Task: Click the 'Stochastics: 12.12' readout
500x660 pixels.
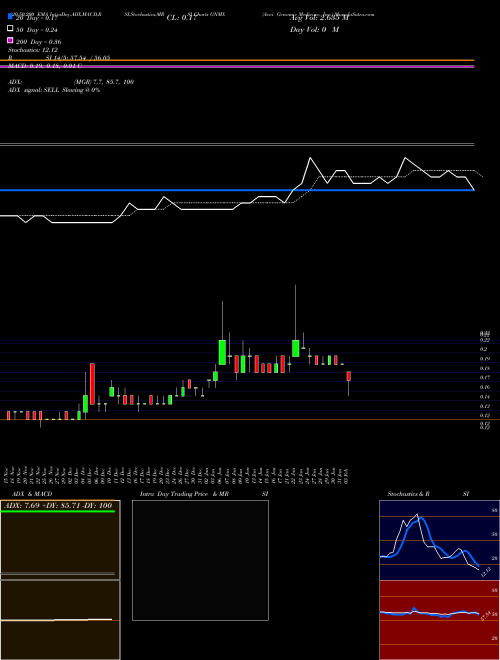Action: (x=32, y=50)
